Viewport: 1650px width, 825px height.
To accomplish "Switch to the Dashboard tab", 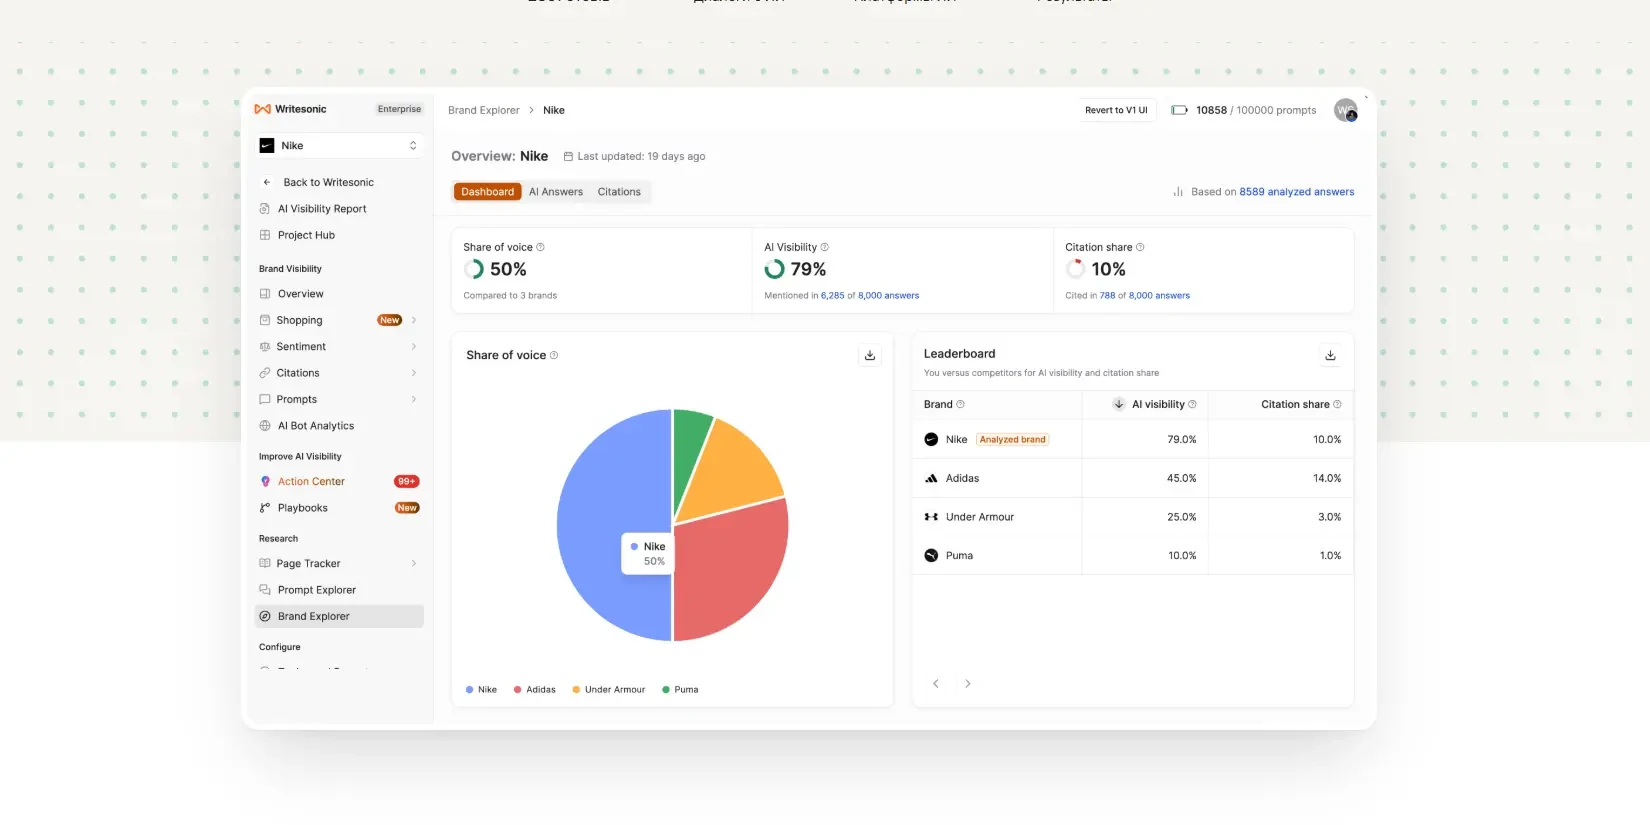I will [x=488, y=192].
